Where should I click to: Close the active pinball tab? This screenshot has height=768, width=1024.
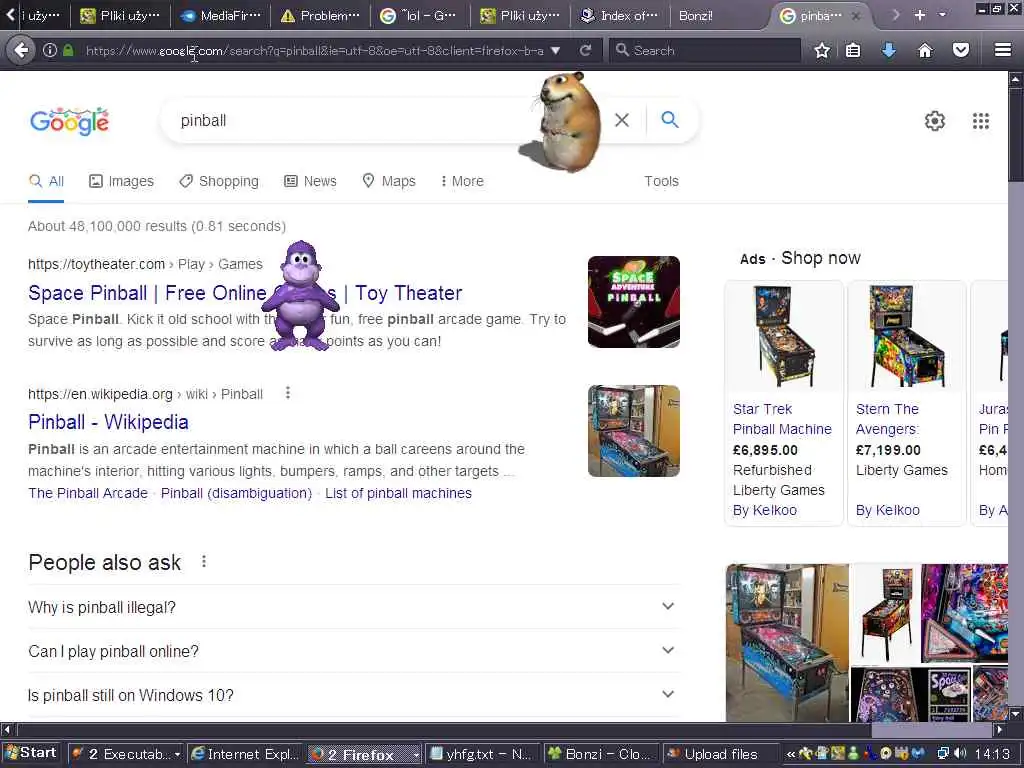(856, 16)
